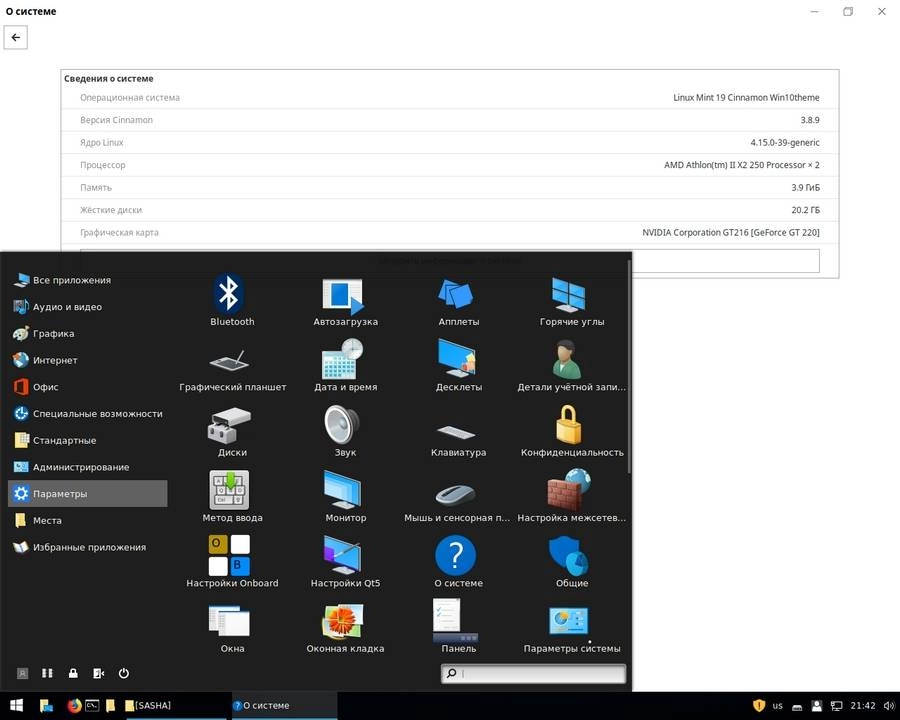Open Детали учётной записи
This screenshot has height=720, width=900.
coord(572,366)
